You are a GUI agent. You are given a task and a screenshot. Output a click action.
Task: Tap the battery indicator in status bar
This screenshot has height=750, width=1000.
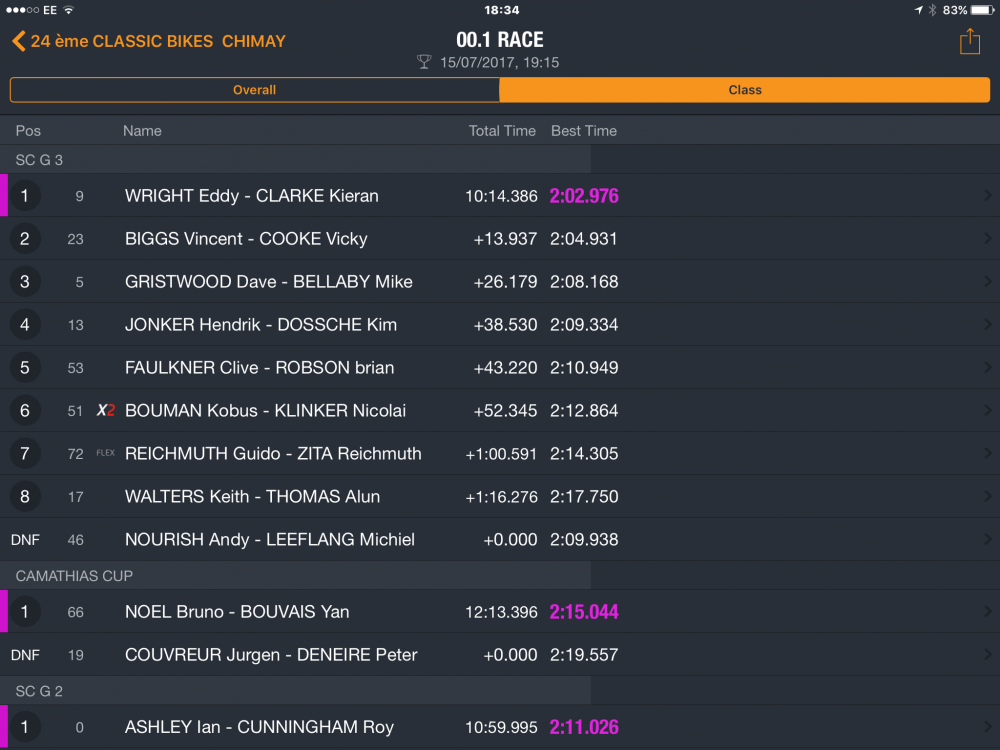pos(982,10)
